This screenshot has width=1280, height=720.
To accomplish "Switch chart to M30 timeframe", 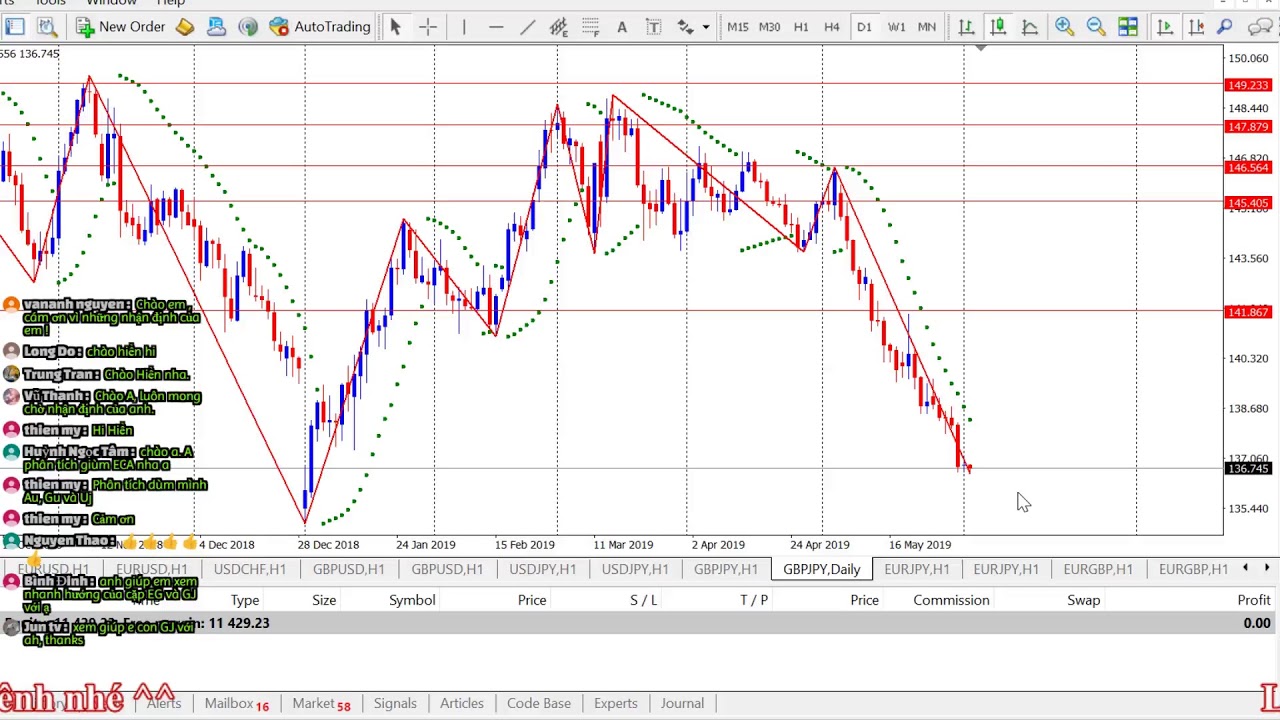I will click(x=769, y=27).
